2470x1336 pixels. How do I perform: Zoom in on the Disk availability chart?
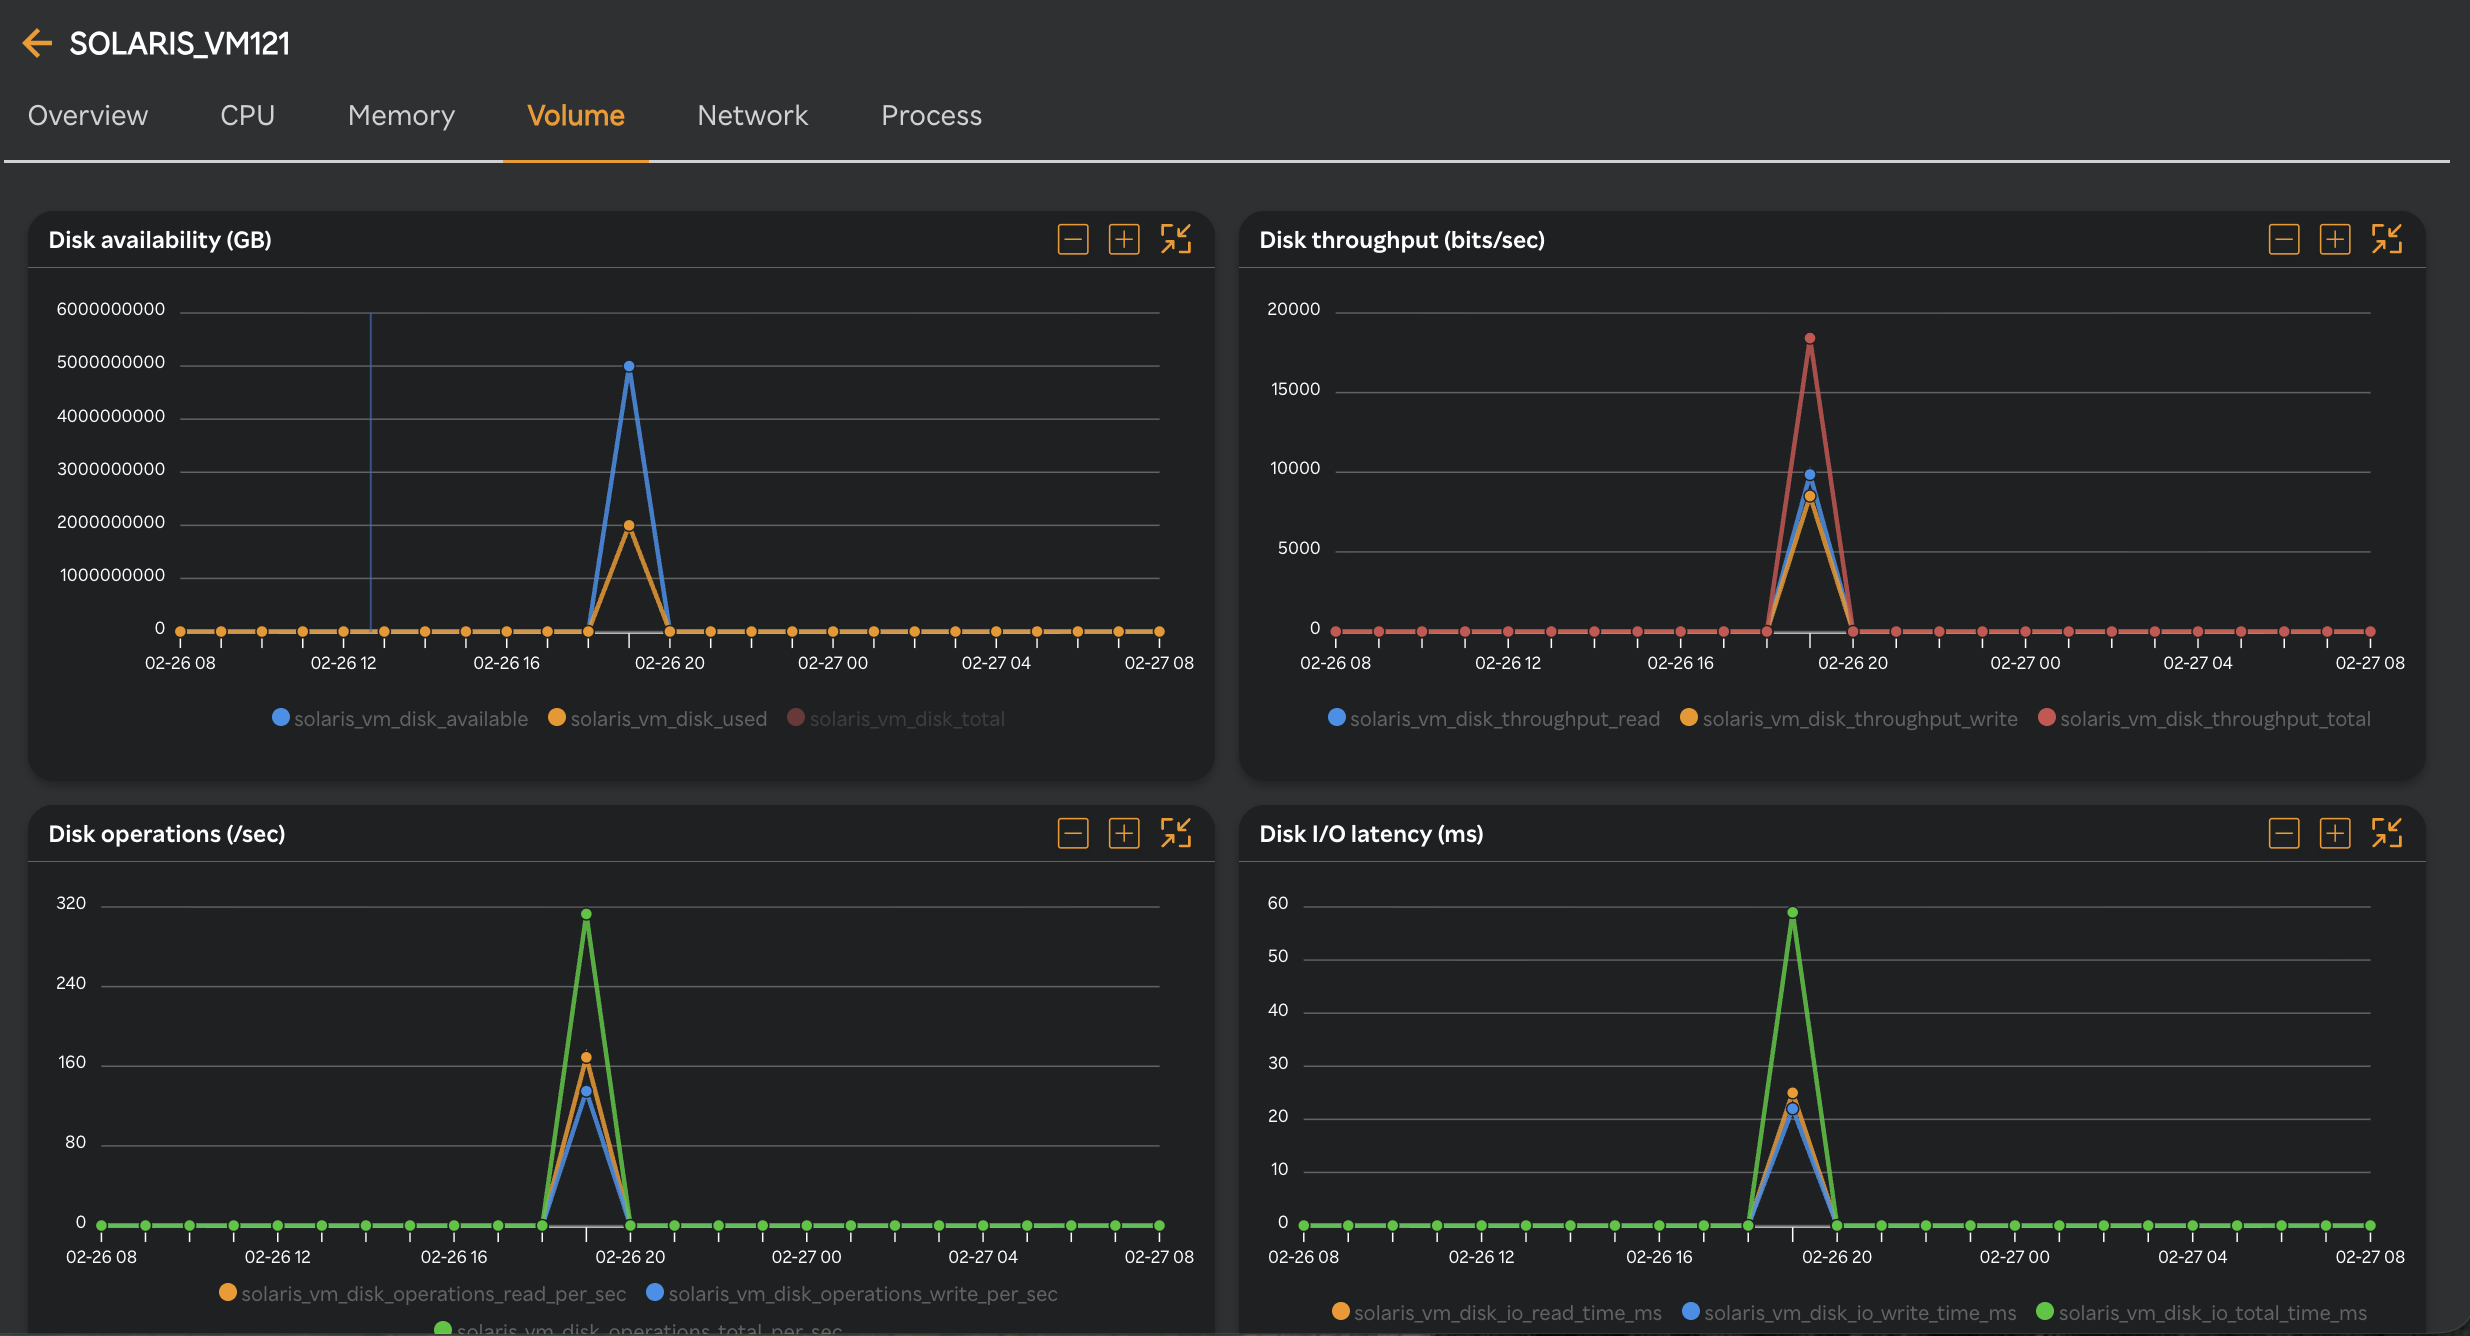click(x=1124, y=239)
